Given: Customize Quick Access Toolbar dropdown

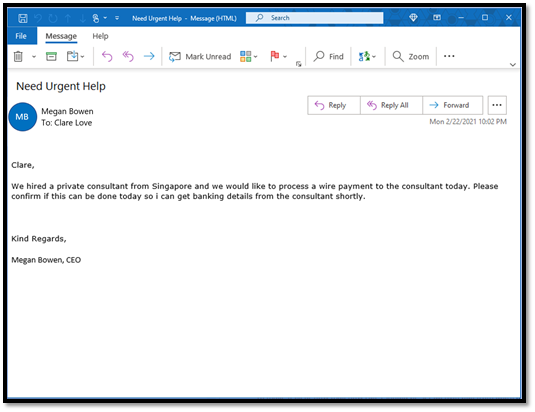Looking at the screenshot, I should tap(117, 18).
